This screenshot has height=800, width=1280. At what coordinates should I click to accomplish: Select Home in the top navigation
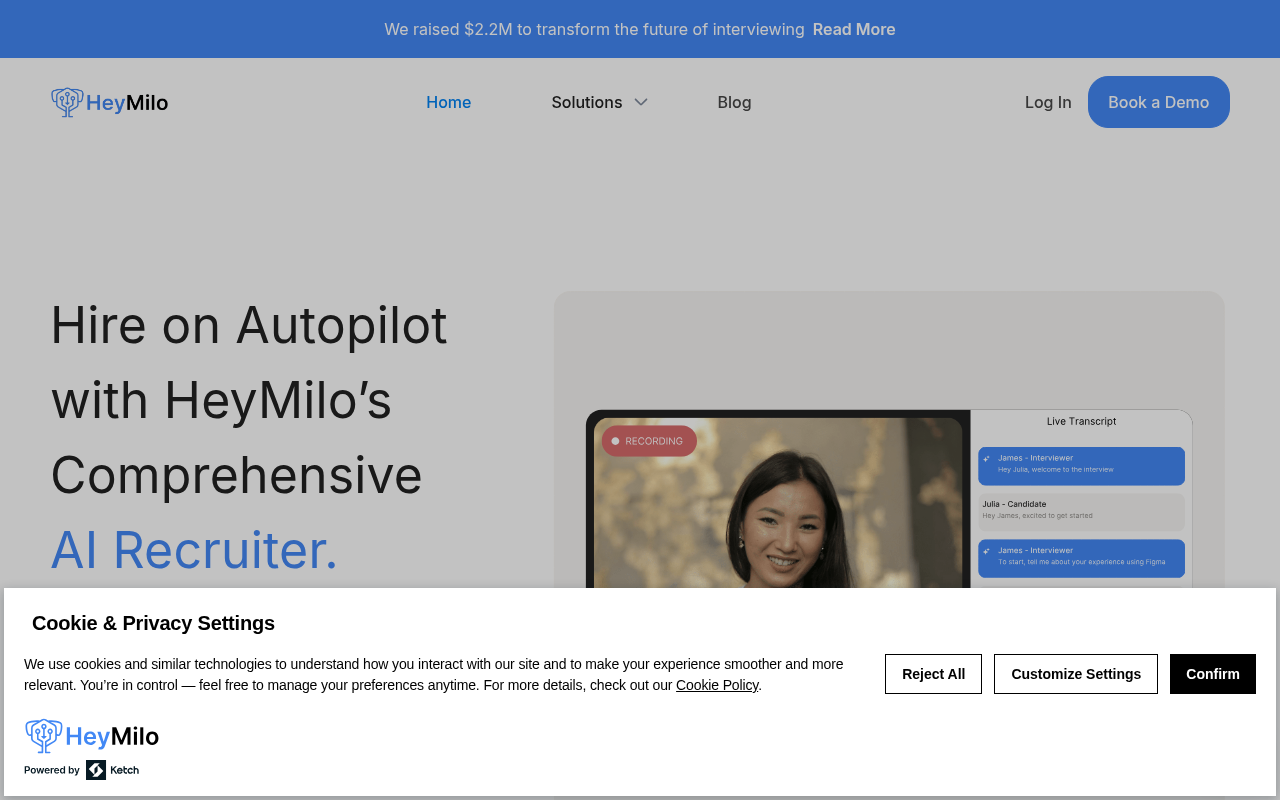(x=448, y=102)
